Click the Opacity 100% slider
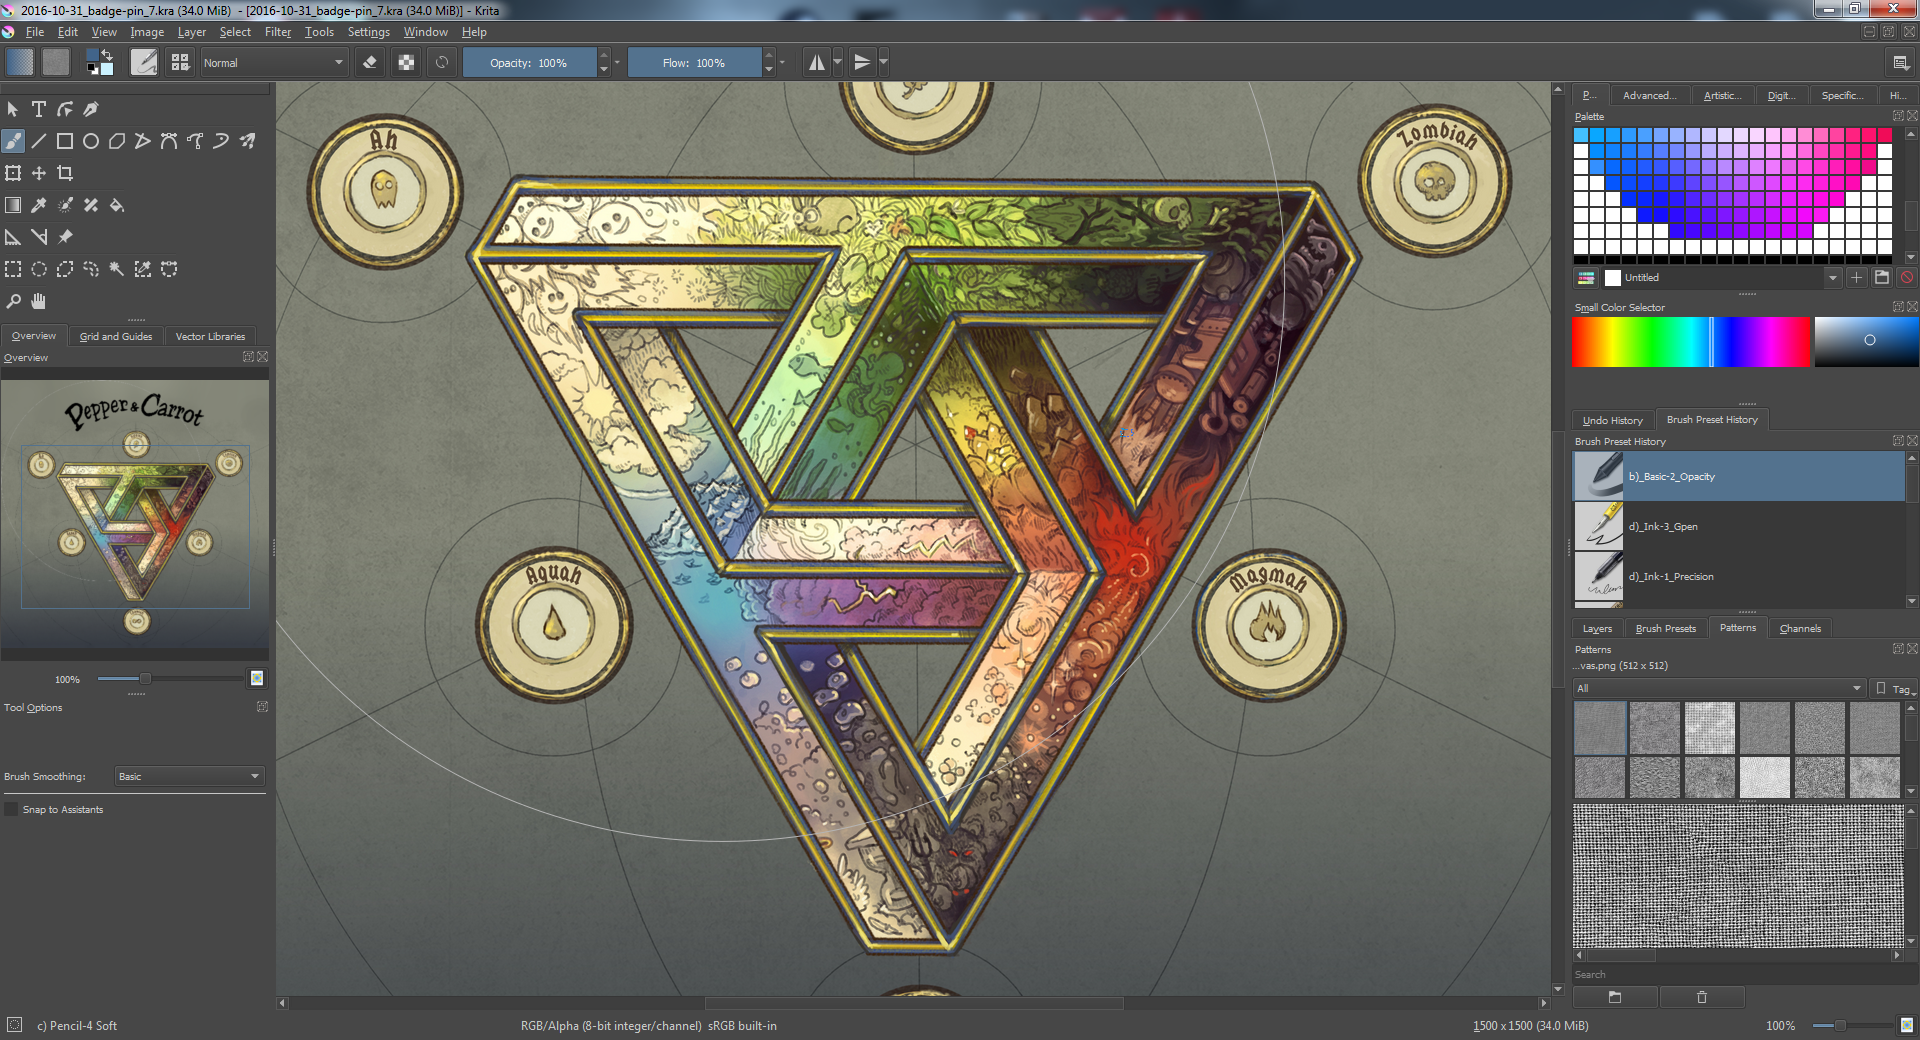Screen dimensions: 1920x1040 [529, 62]
